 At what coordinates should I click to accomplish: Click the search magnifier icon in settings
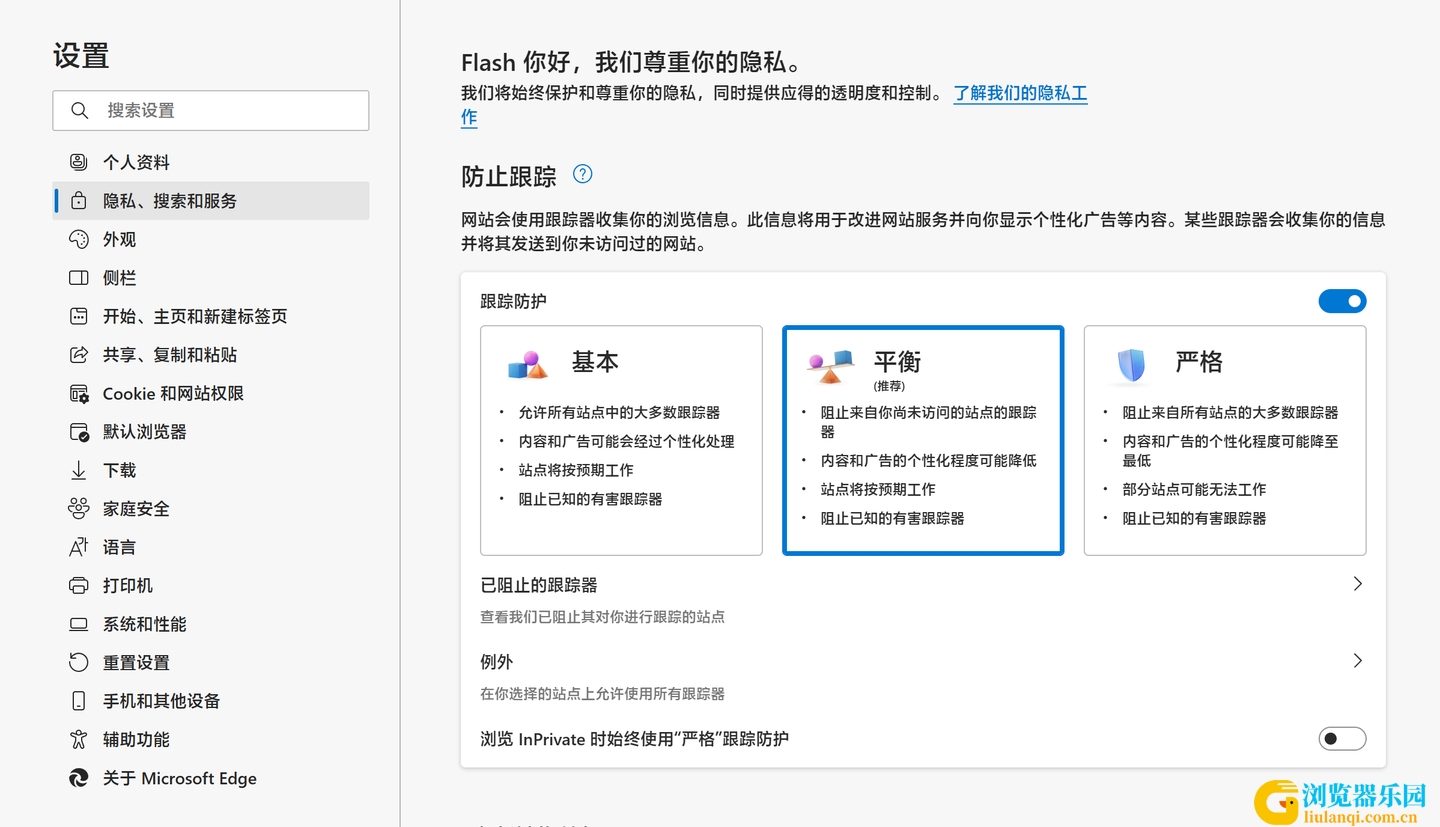[x=80, y=110]
